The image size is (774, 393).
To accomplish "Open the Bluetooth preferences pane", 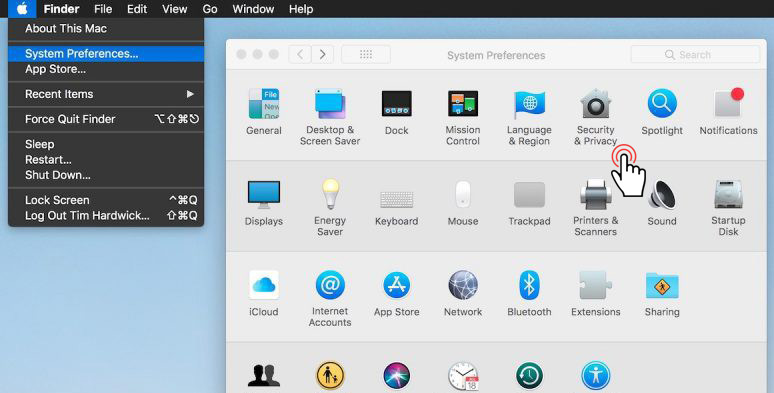I will pos(529,293).
